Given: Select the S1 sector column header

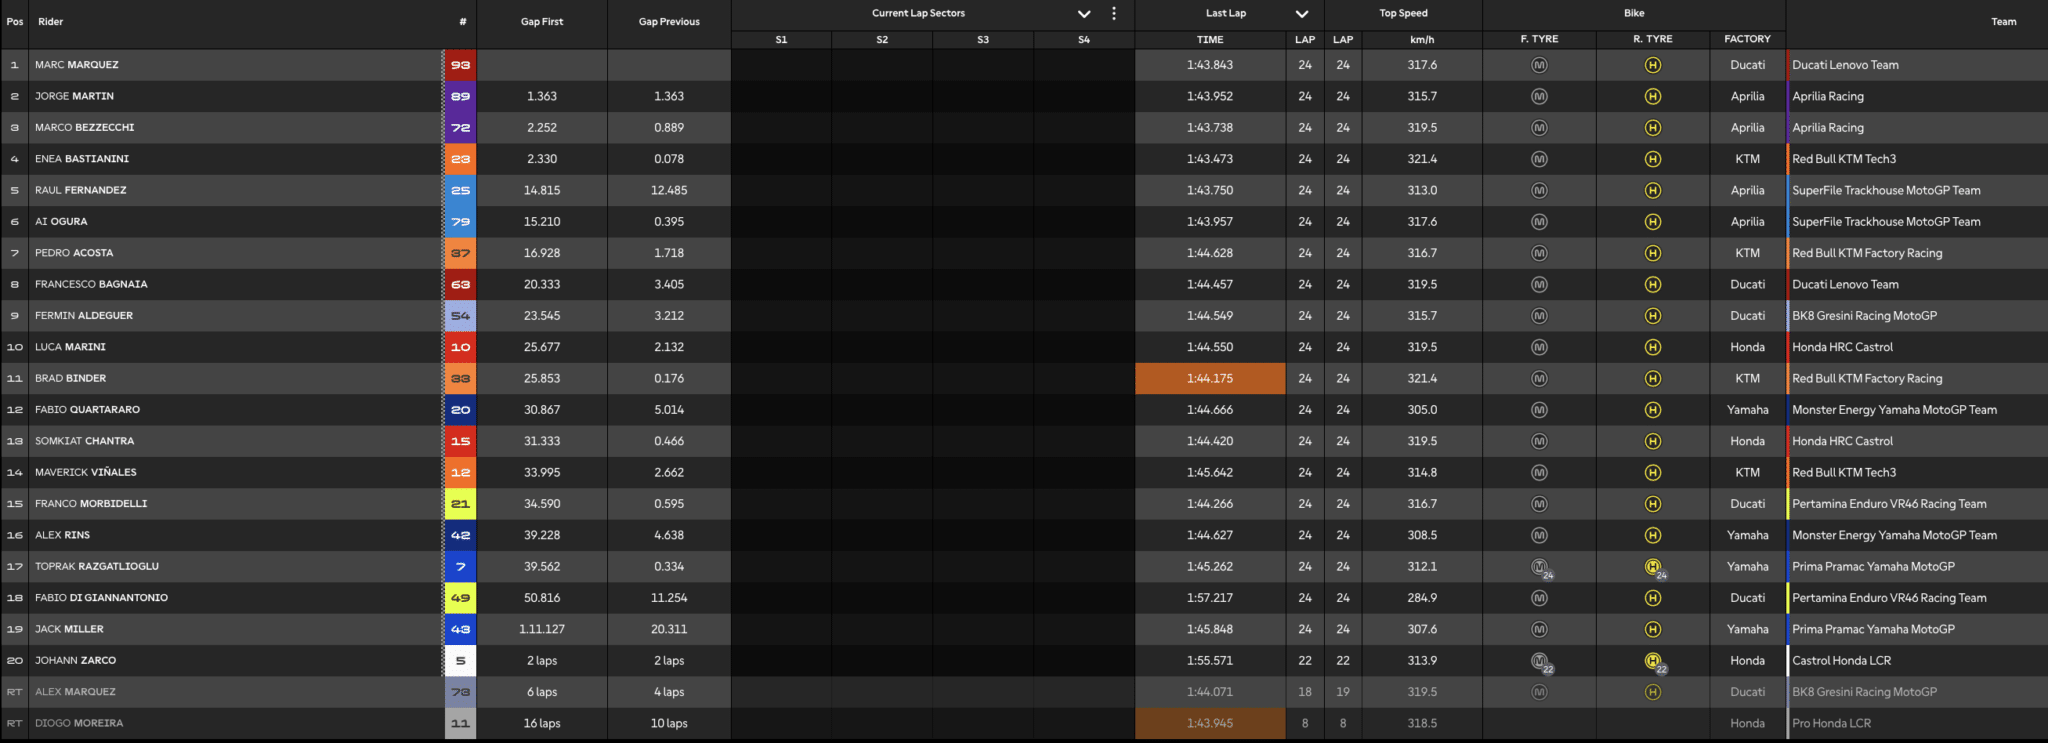Looking at the screenshot, I should point(781,40).
